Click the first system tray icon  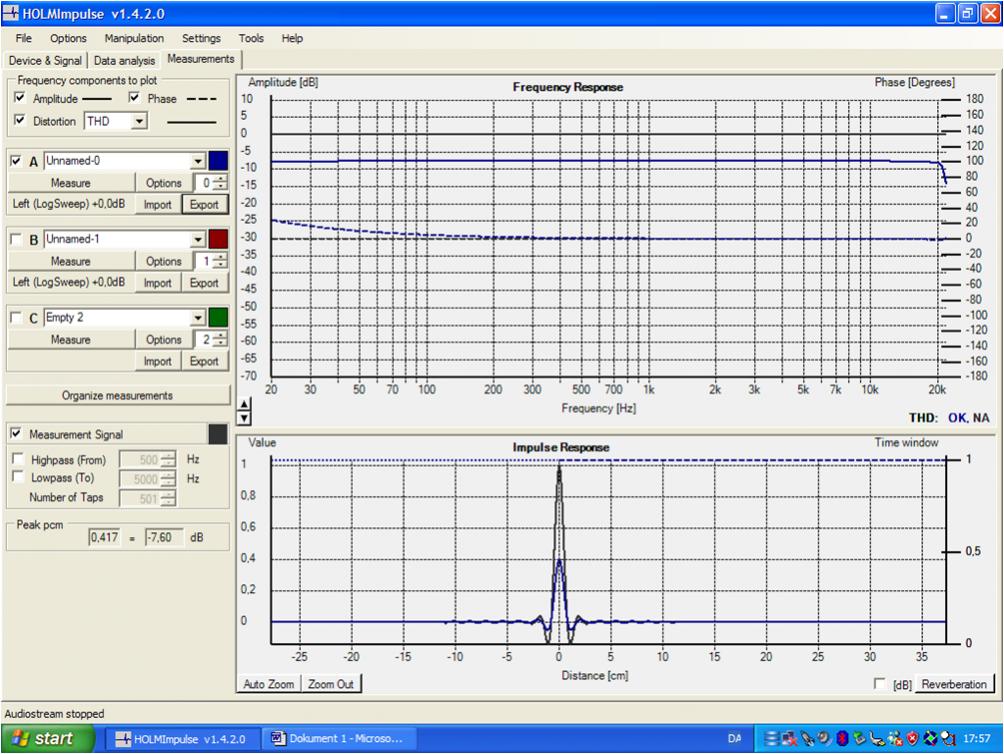point(772,739)
